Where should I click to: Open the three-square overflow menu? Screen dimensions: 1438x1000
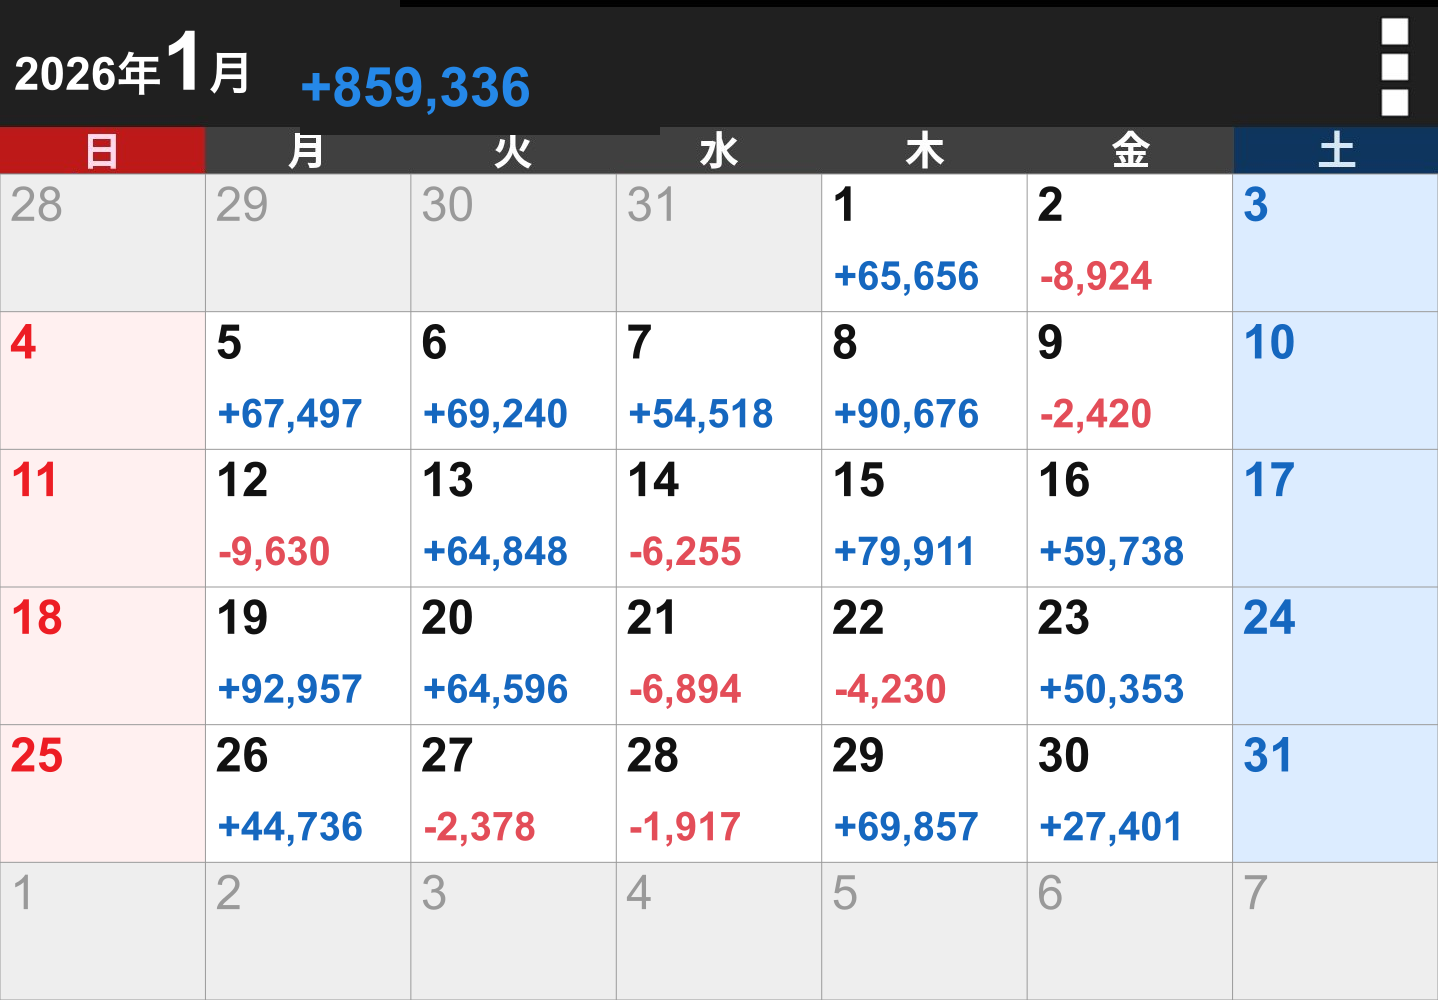click(x=1394, y=67)
